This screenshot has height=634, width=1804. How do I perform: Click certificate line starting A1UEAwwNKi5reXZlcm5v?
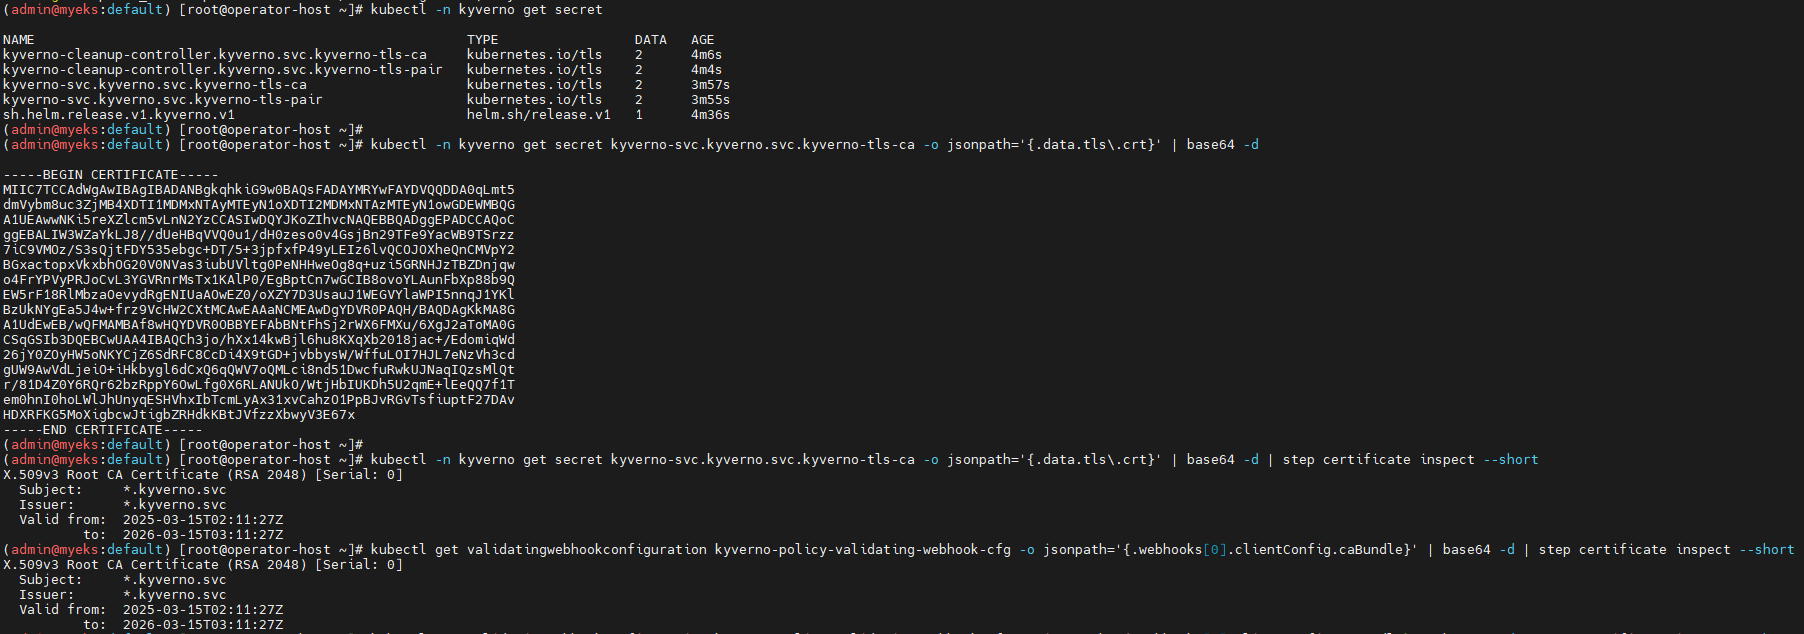point(259,220)
